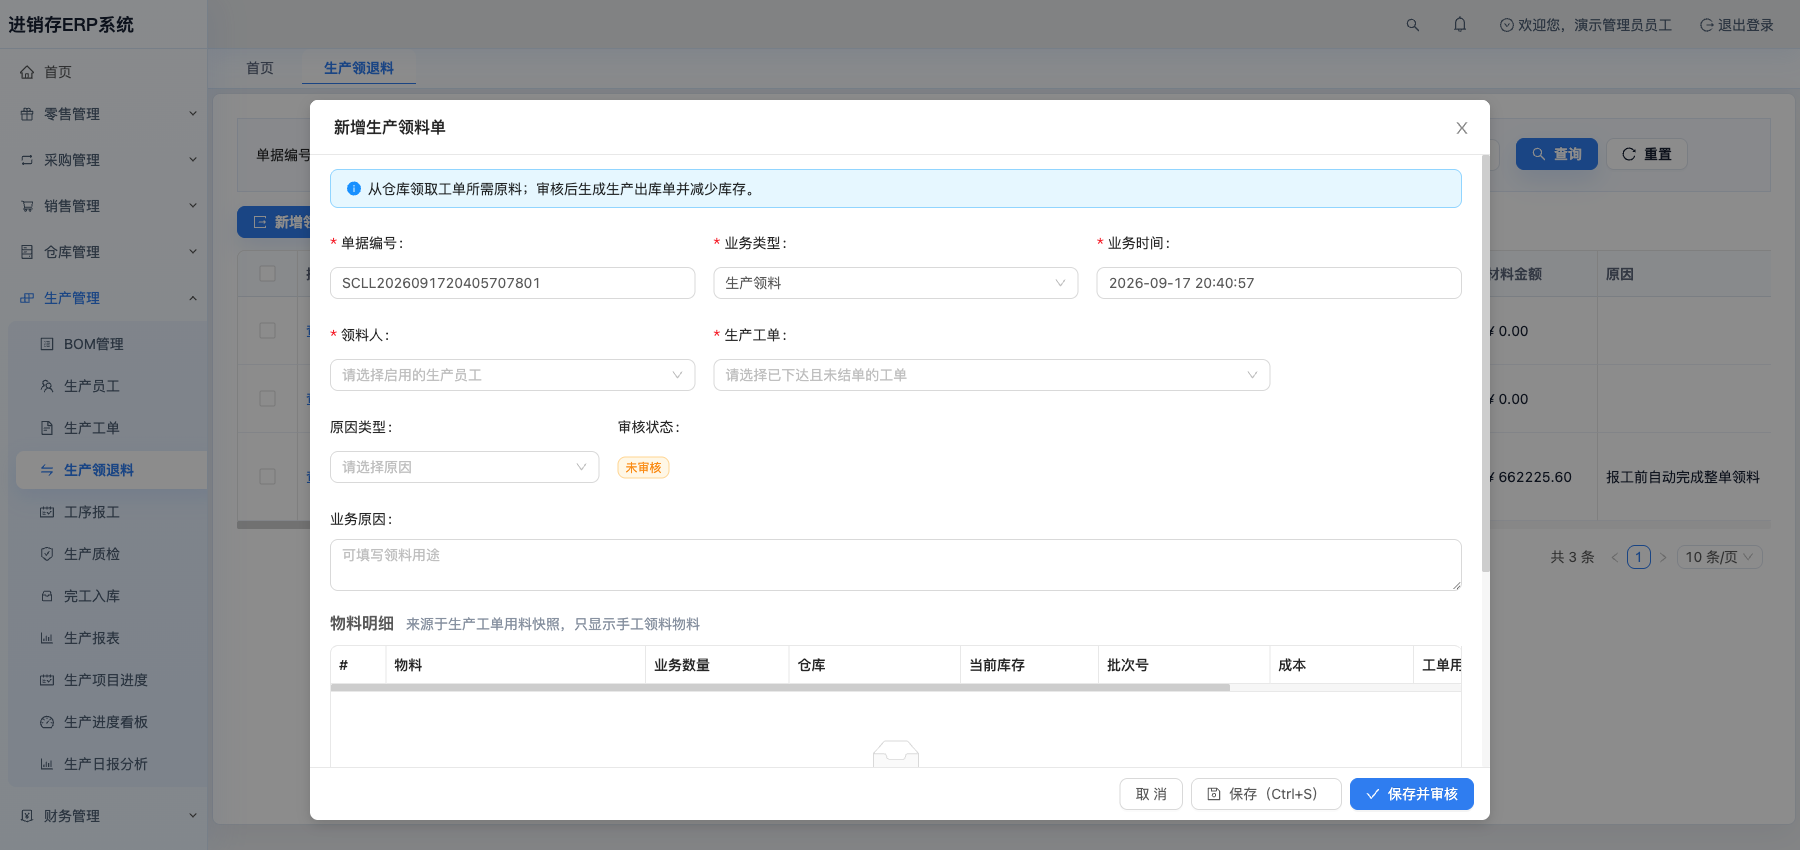
Task: Click the 物料明细 table horizontal scrollbar
Action: [780, 688]
